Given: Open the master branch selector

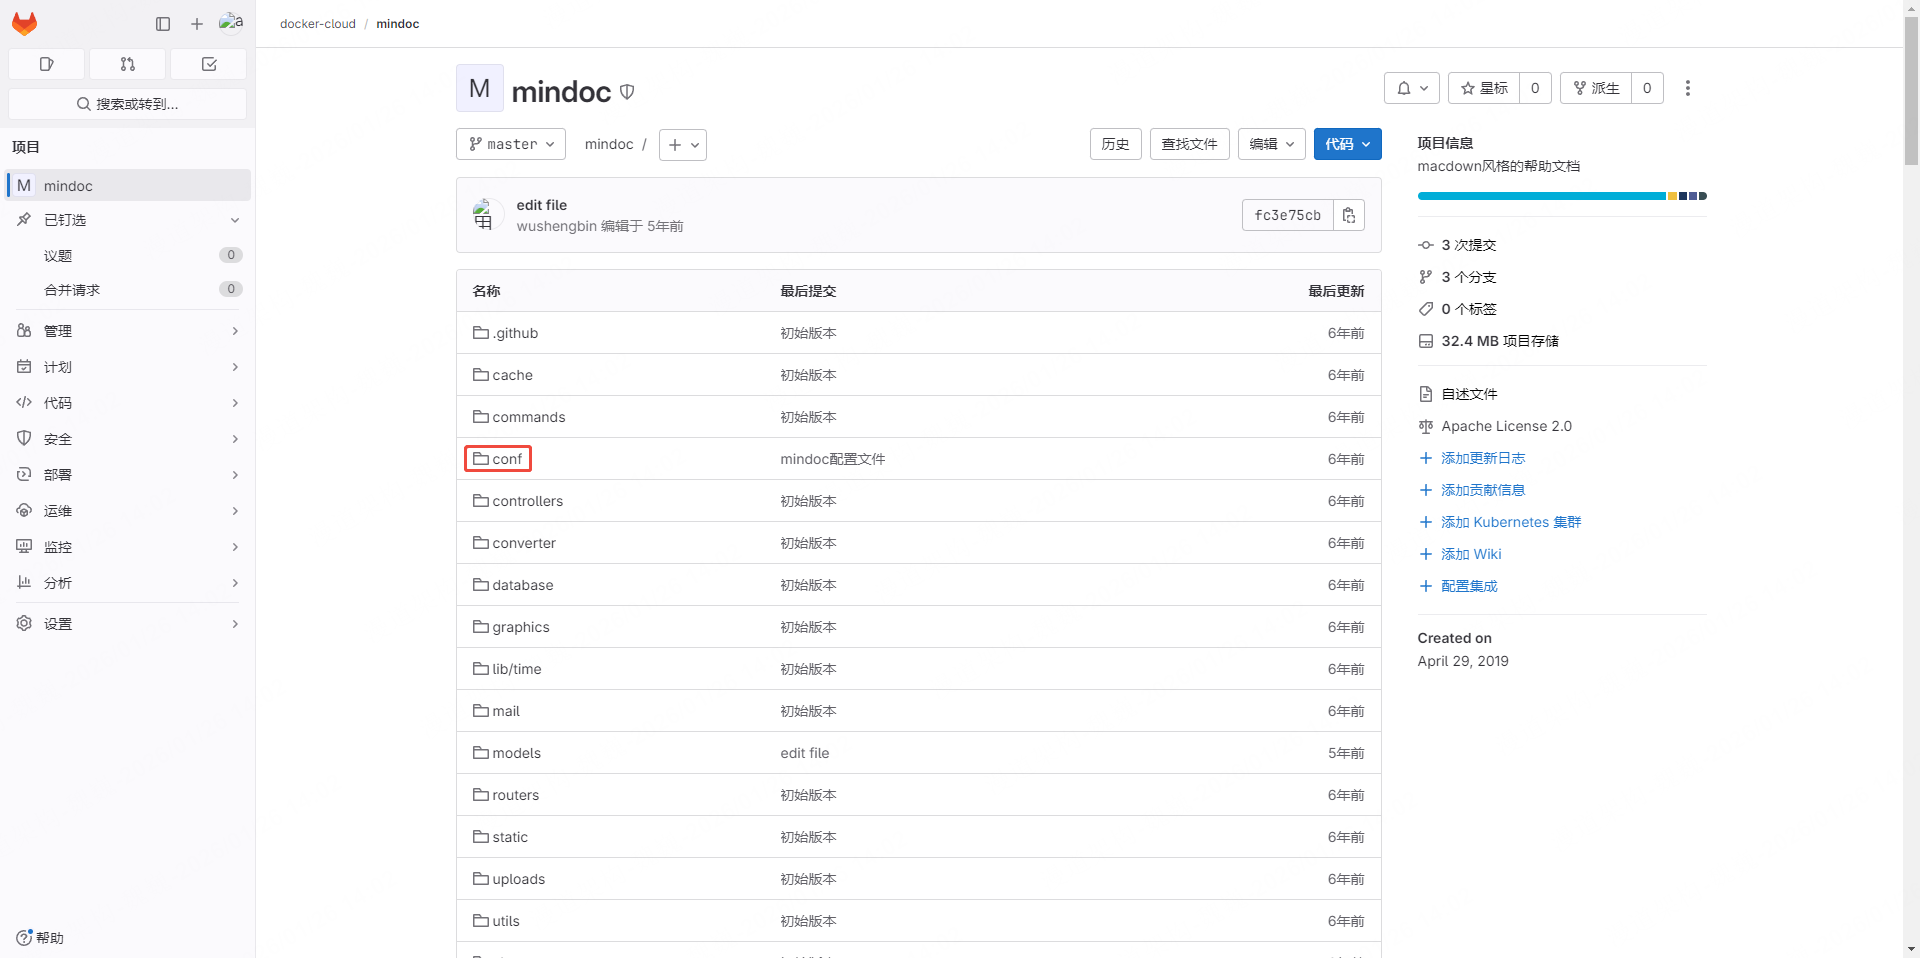Looking at the screenshot, I should pyautogui.click(x=511, y=144).
